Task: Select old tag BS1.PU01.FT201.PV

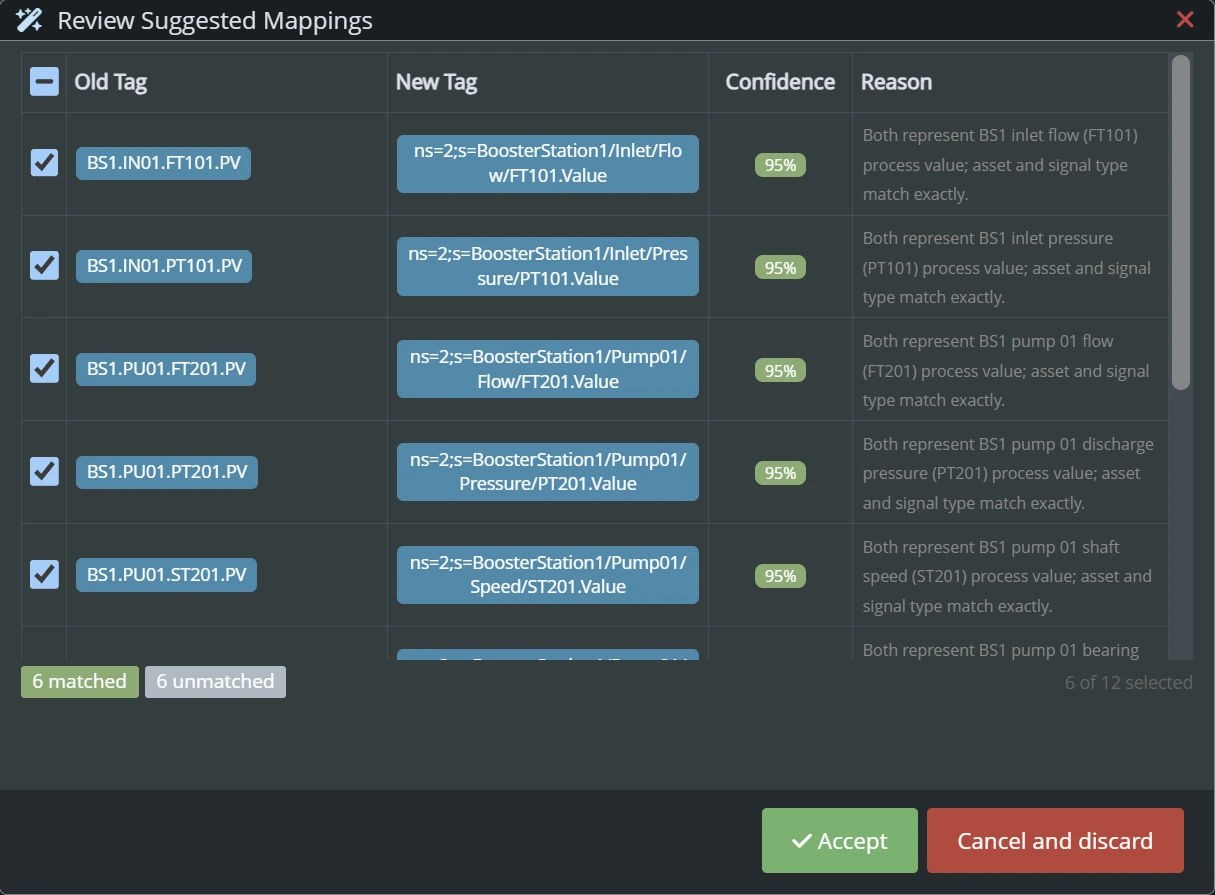Action: 166,369
